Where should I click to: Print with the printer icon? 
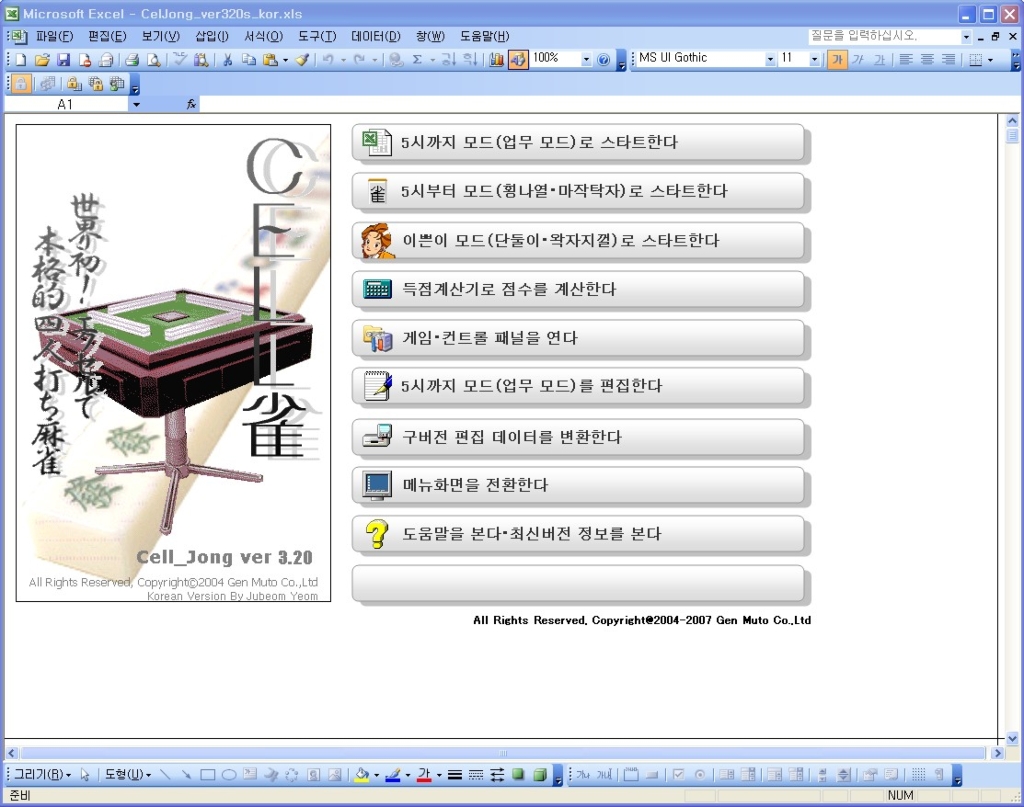click(132, 59)
